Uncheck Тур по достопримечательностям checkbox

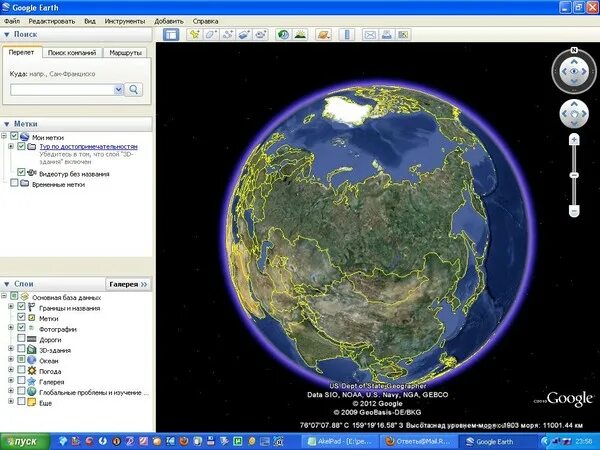[21, 146]
